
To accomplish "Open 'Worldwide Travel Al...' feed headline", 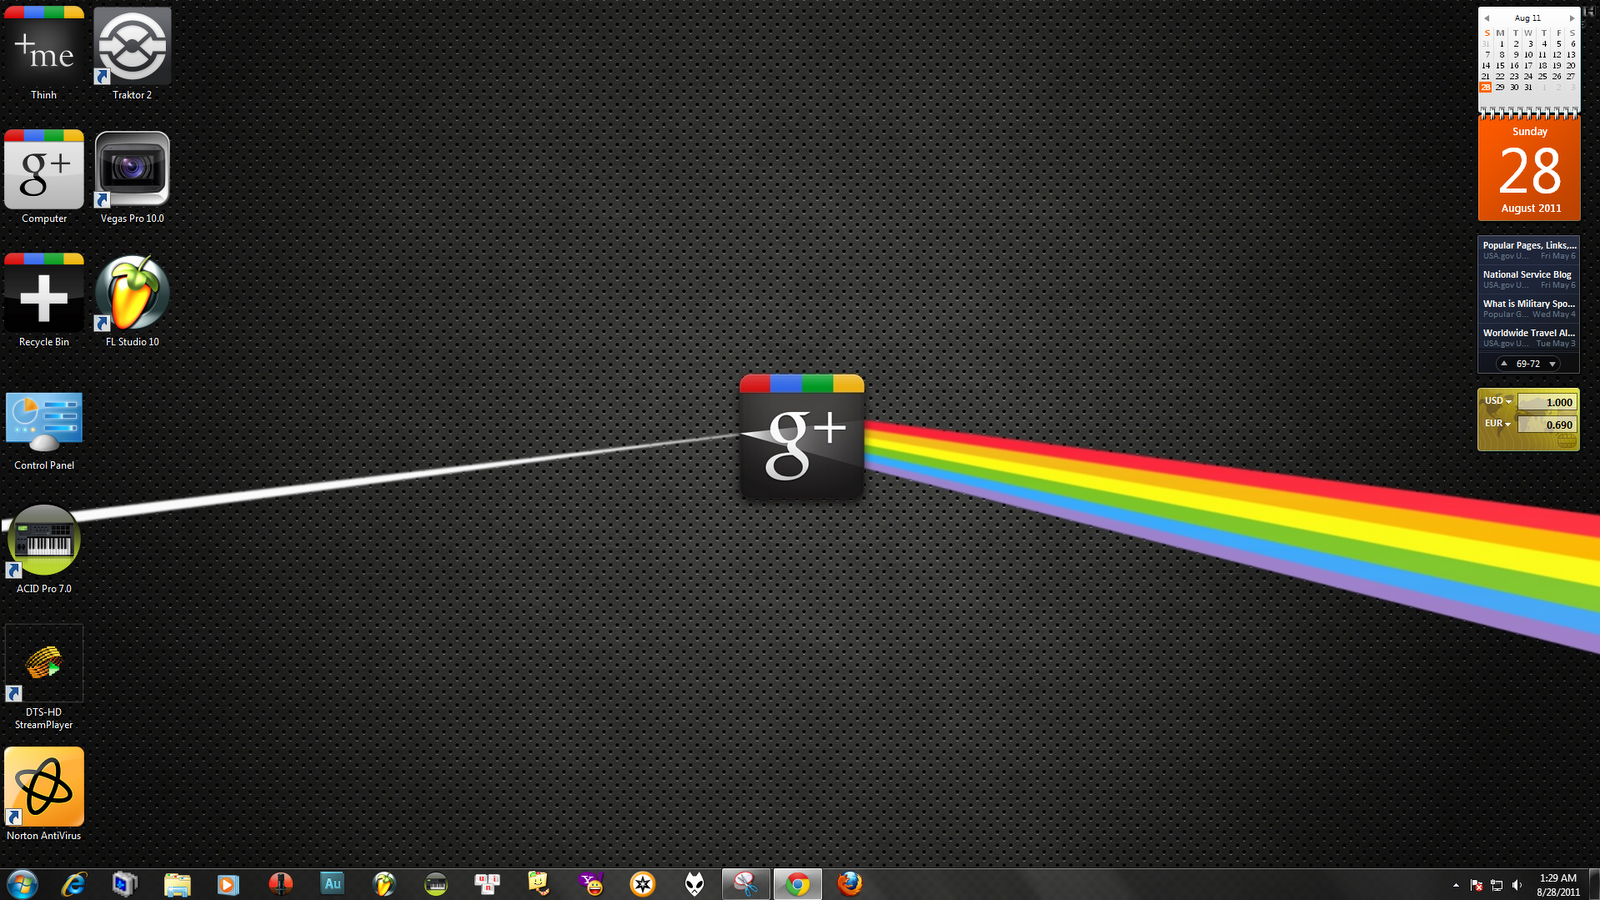I will [1529, 333].
